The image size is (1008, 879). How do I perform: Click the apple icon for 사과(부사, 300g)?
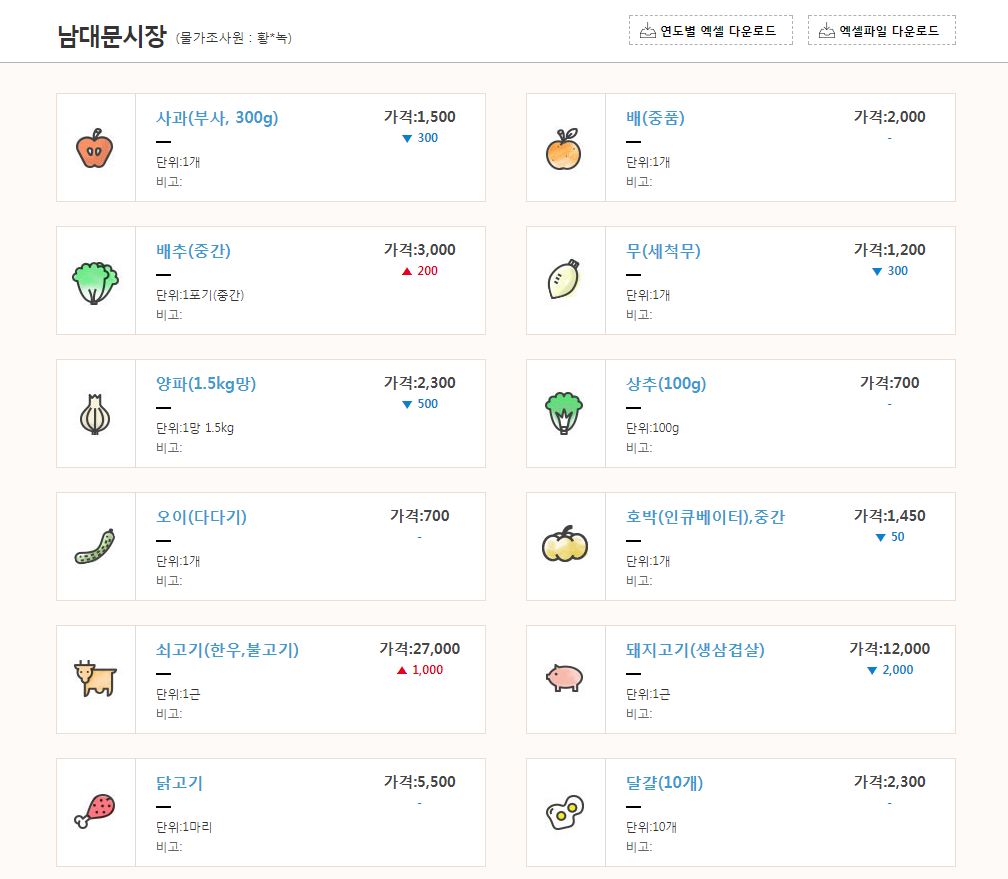pyautogui.click(x=95, y=148)
